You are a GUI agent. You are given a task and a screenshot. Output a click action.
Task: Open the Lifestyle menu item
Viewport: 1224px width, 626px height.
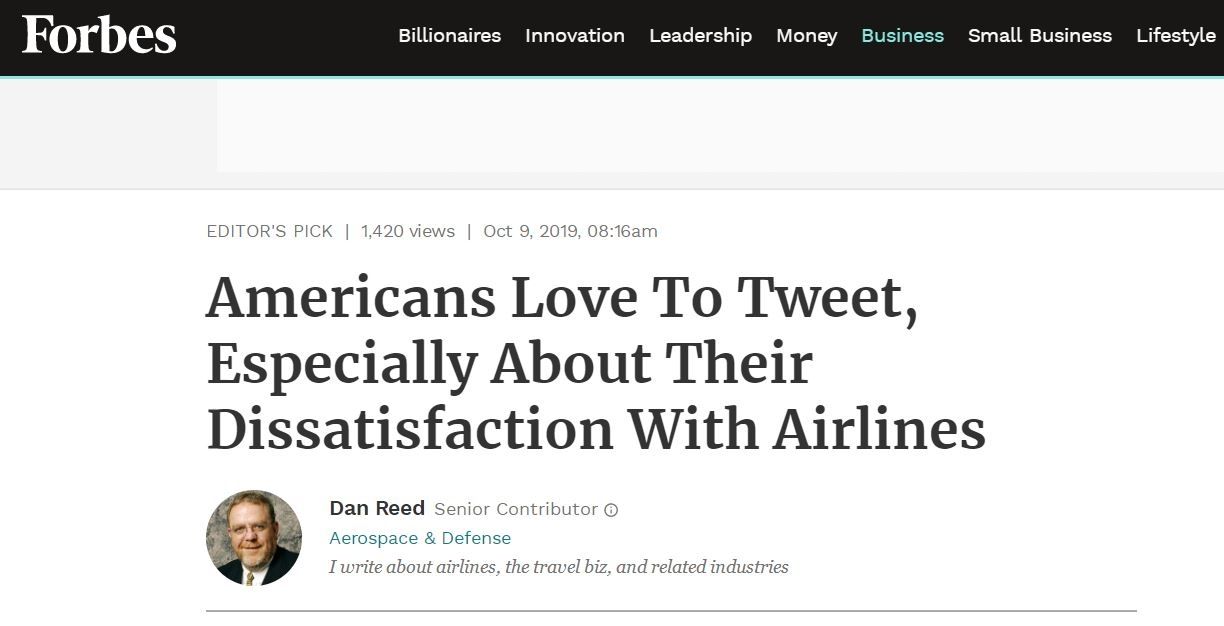pyautogui.click(x=1175, y=36)
